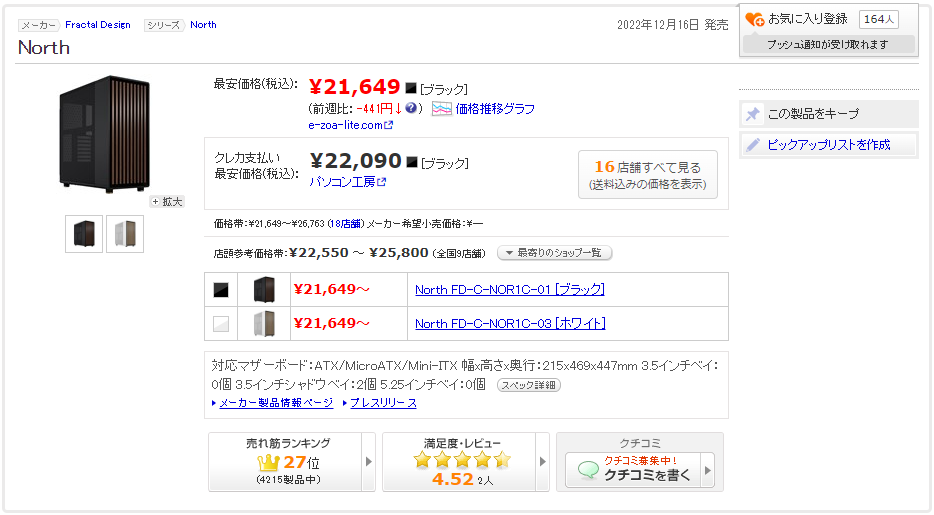Open North FD-C-NOR1C-03 white link

(x=510, y=324)
